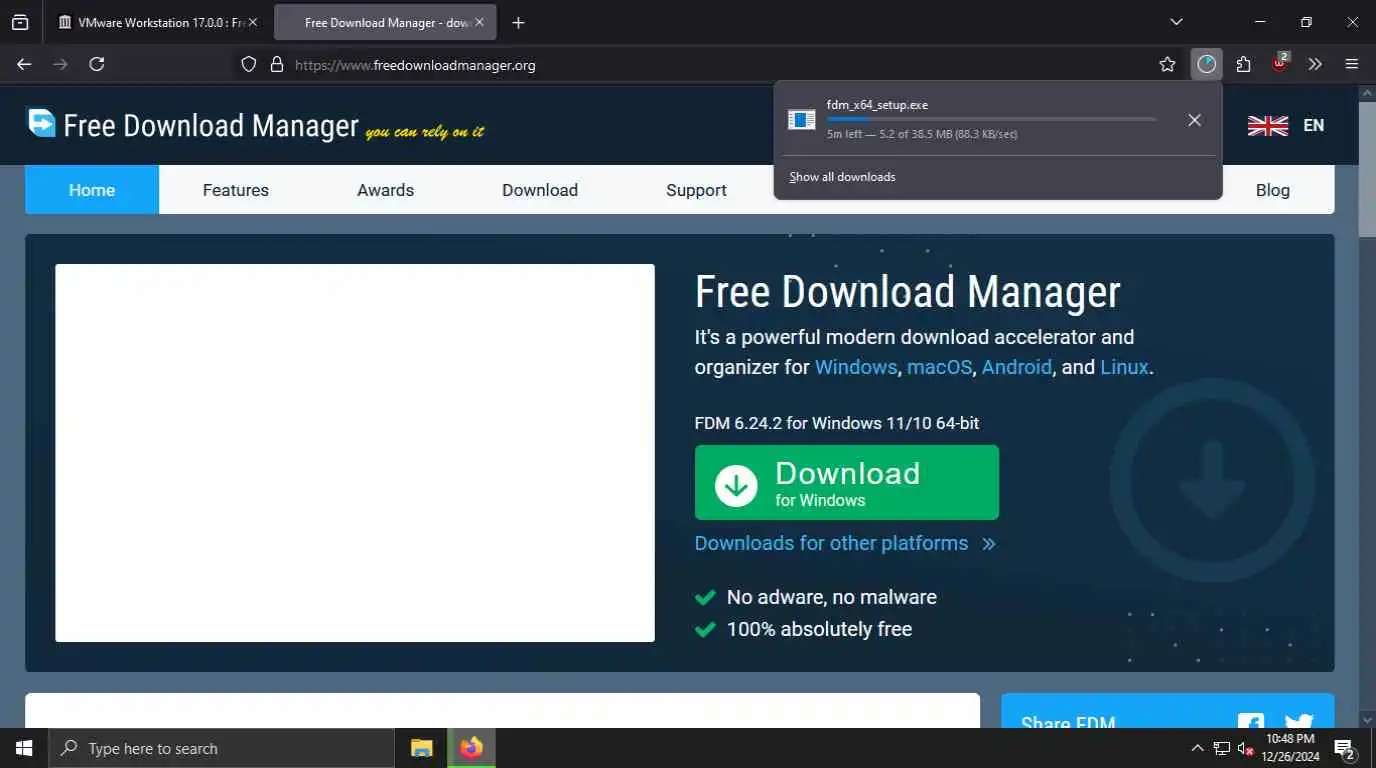Click the taskbar search box
The image size is (1376, 768).
[x=221, y=748]
